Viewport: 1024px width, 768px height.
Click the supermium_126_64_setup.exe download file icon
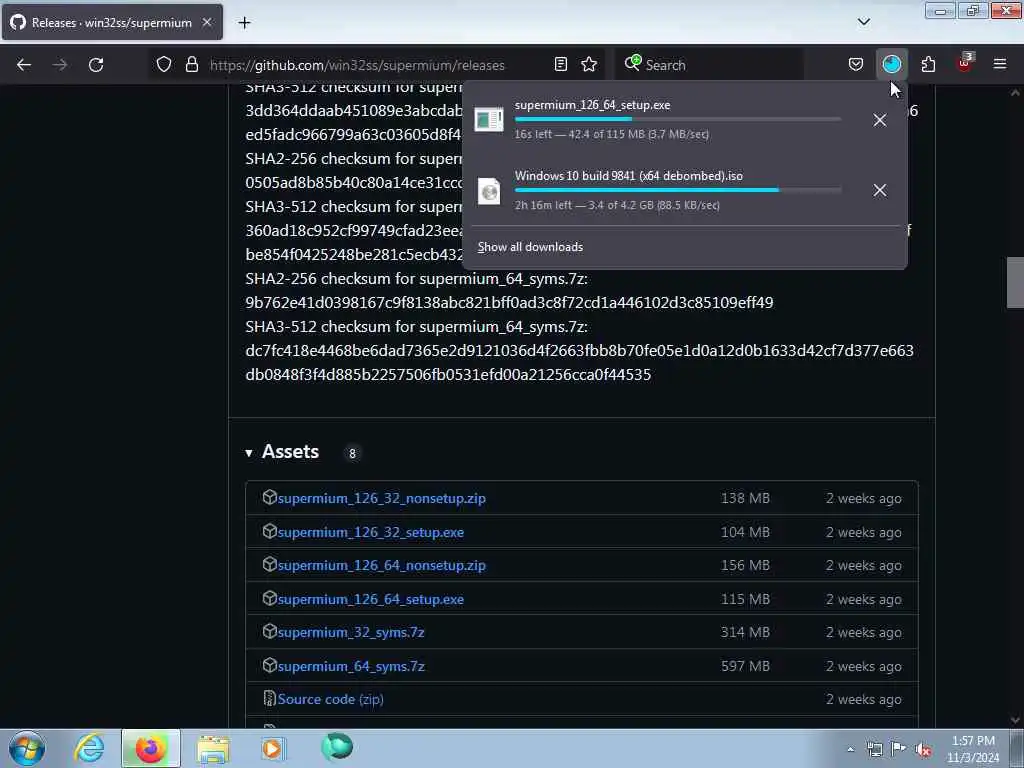(x=488, y=120)
